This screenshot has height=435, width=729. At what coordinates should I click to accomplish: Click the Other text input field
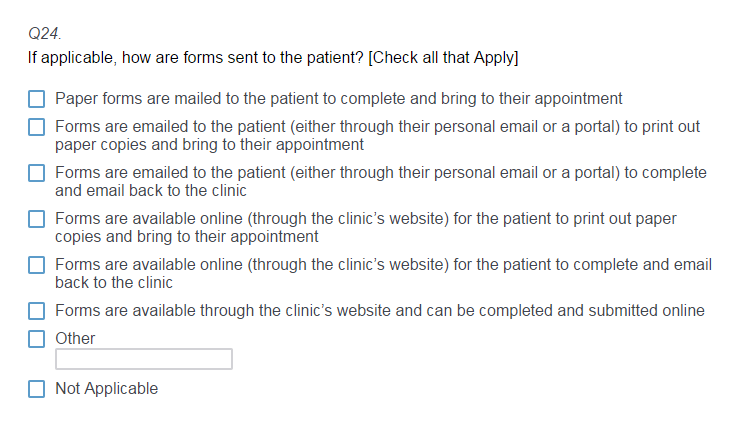pyautogui.click(x=144, y=359)
